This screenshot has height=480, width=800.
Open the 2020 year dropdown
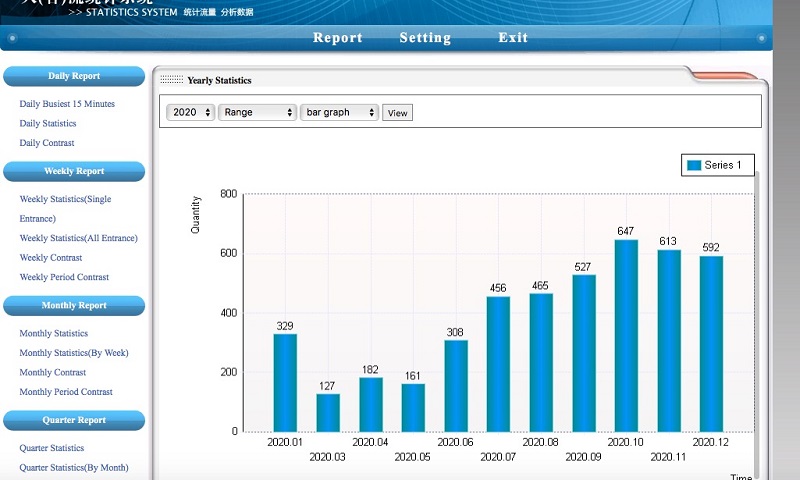190,112
